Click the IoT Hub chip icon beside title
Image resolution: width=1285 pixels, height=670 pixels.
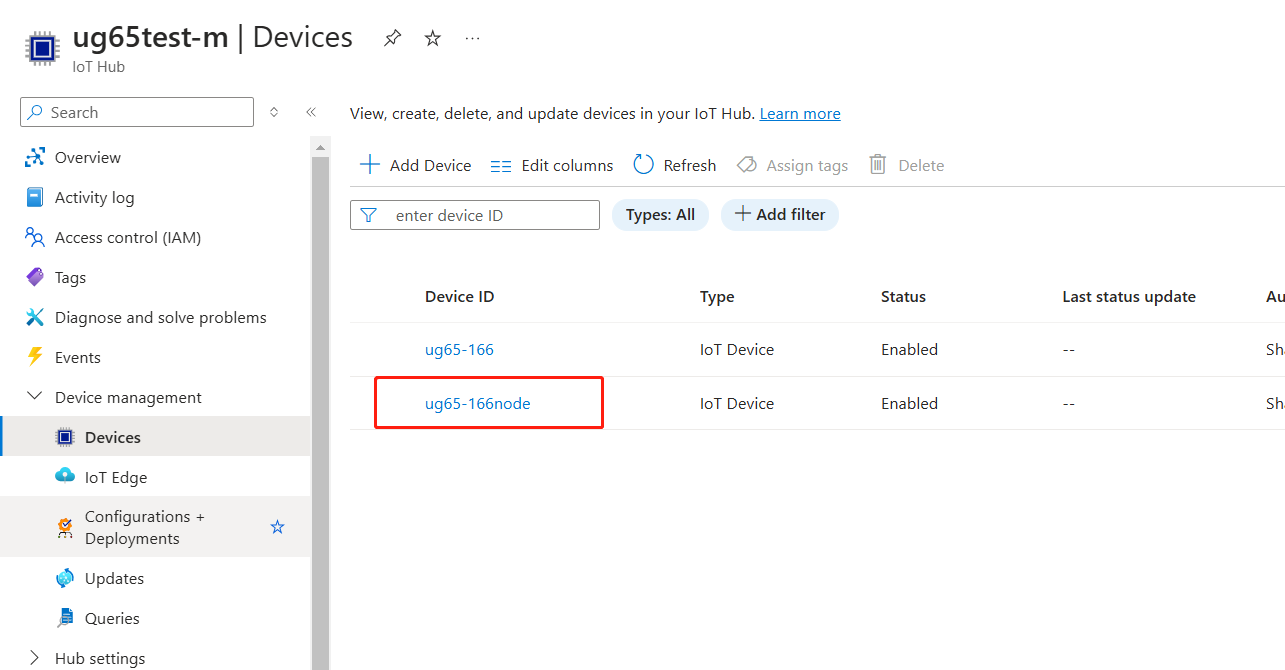pyautogui.click(x=41, y=48)
